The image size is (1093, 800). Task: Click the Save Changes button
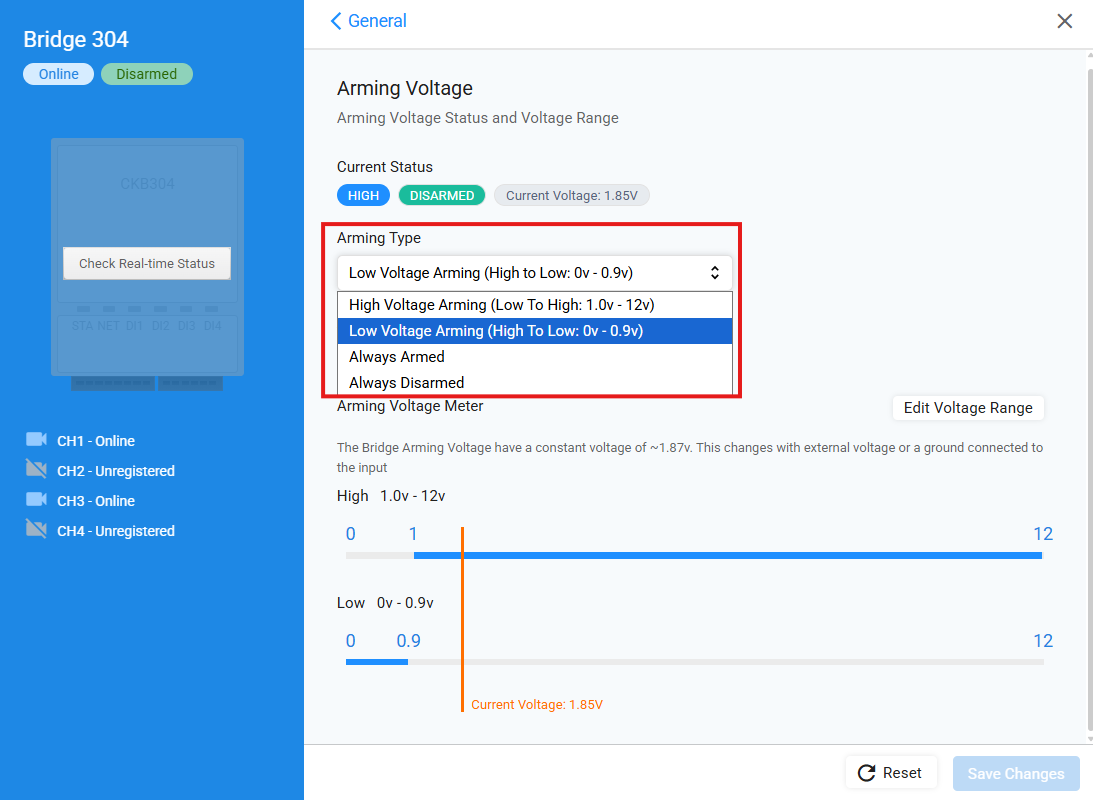[1016, 773]
